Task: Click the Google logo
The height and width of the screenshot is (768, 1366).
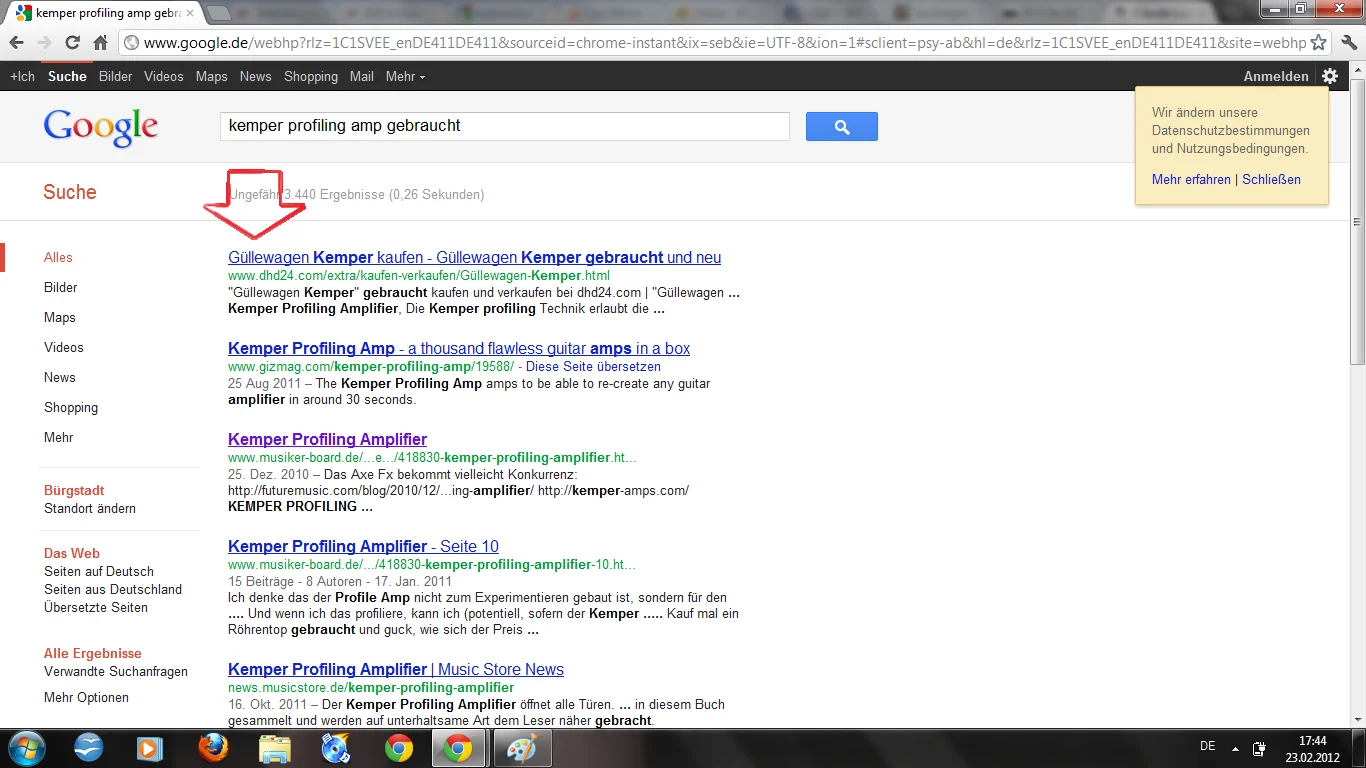Action: 101,128
